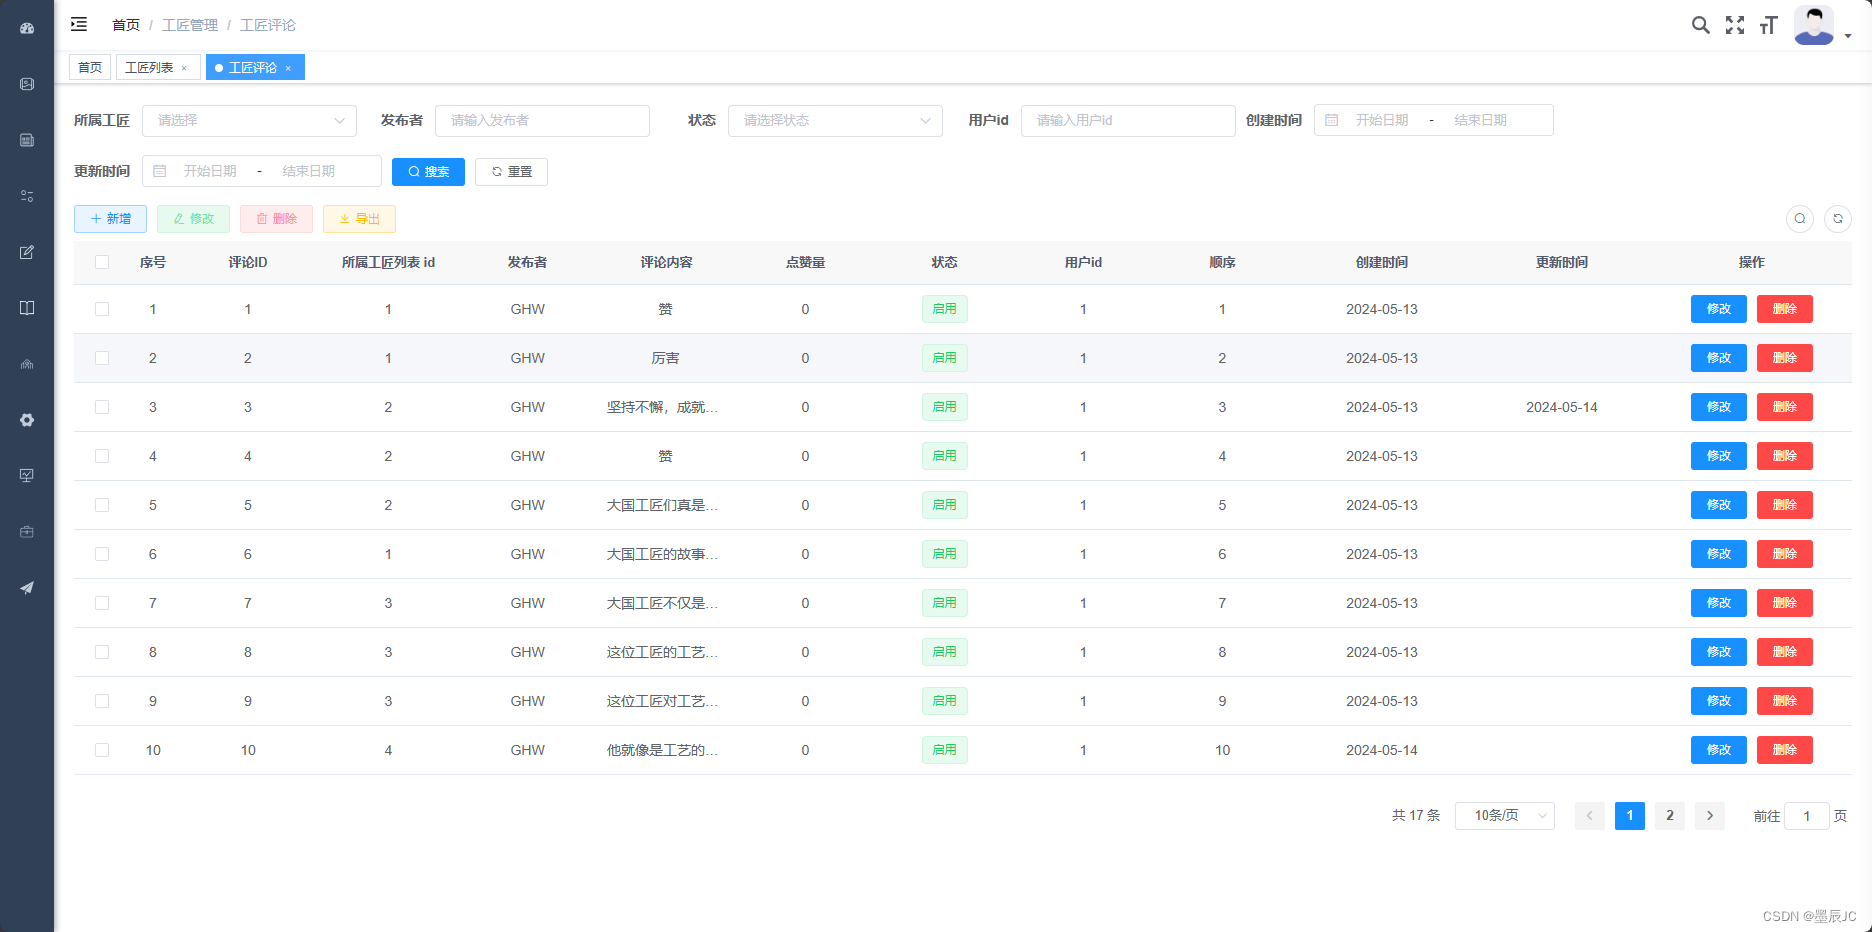Open the 状态 select dropdown
This screenshot has width=1872, height=932.
click(835, 120)
